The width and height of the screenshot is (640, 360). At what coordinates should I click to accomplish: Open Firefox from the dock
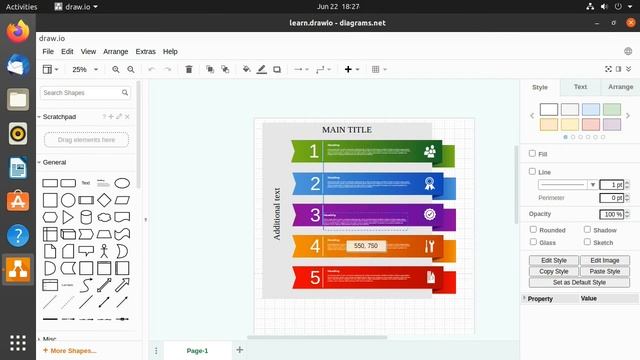[18, 31]
